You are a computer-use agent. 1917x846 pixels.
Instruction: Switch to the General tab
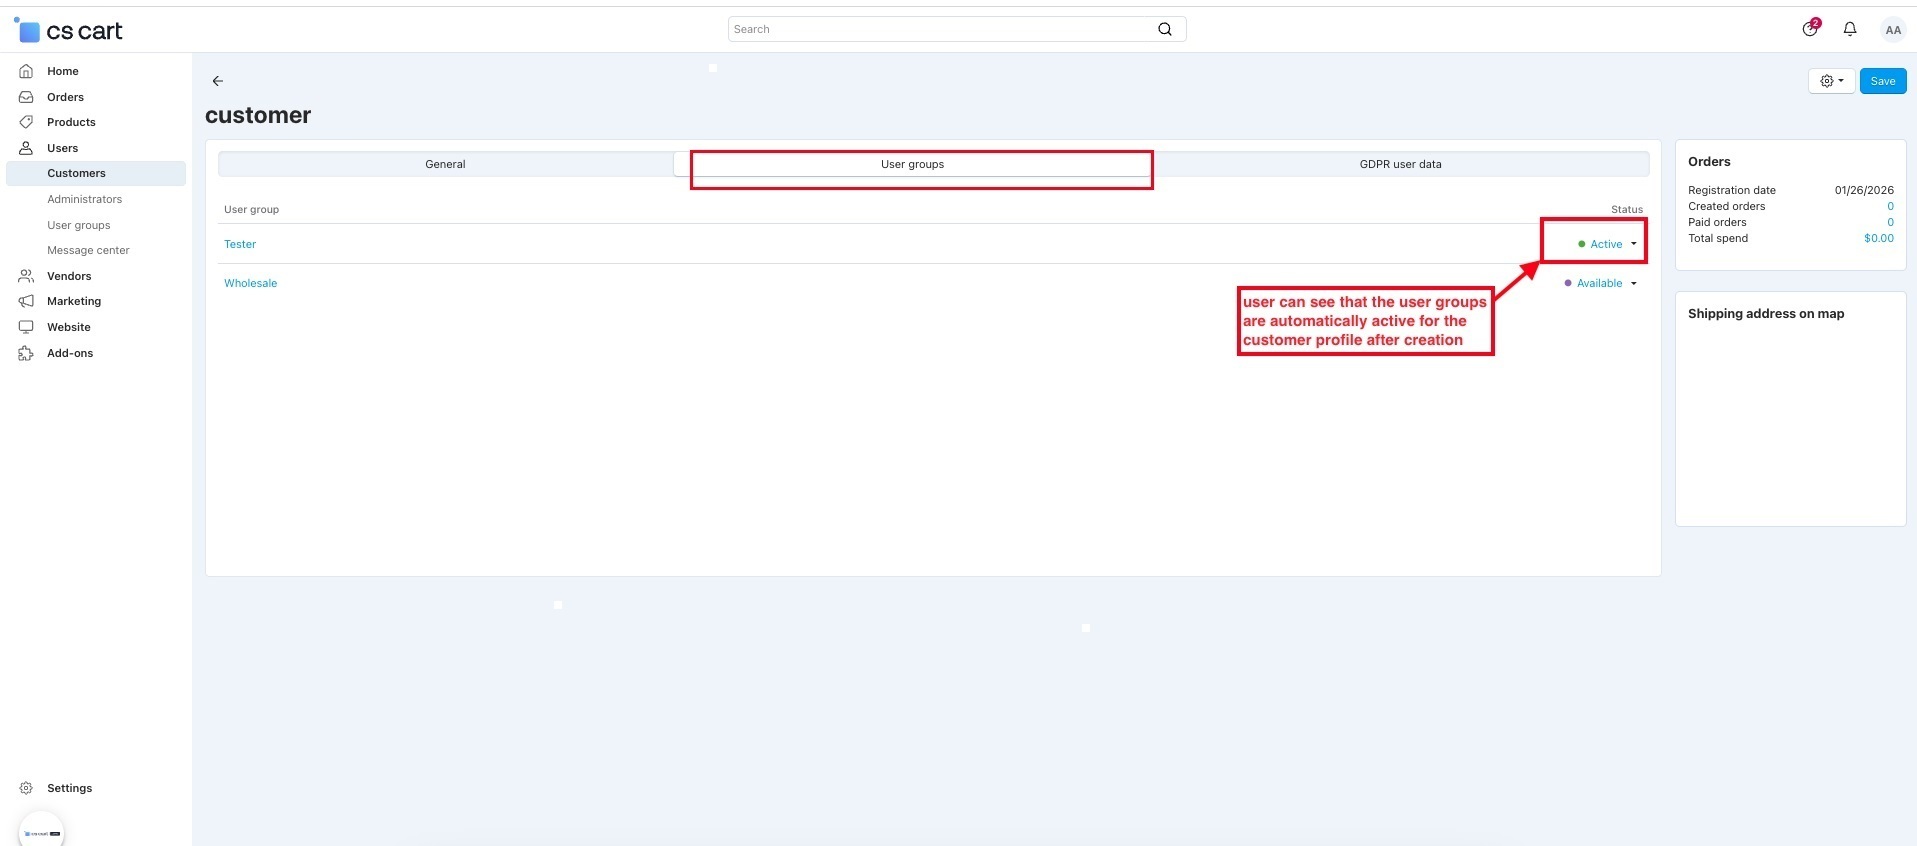pos(445,164)
